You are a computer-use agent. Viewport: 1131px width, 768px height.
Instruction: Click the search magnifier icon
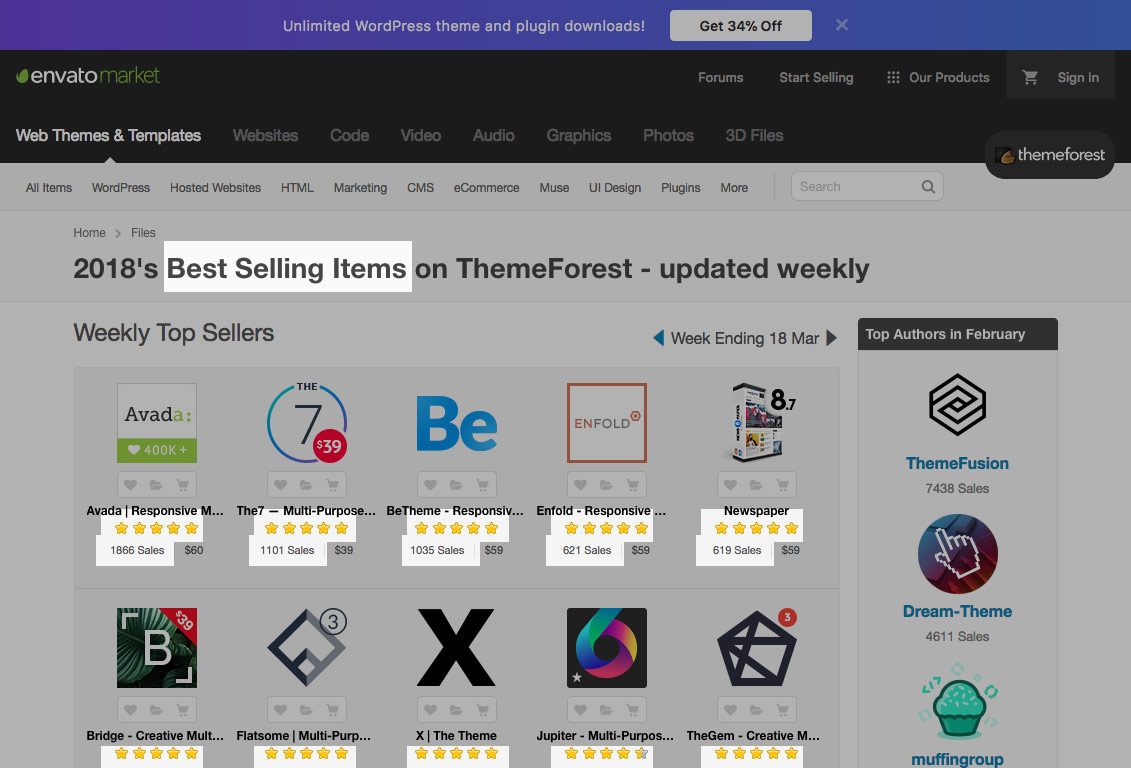coord(928,187)
